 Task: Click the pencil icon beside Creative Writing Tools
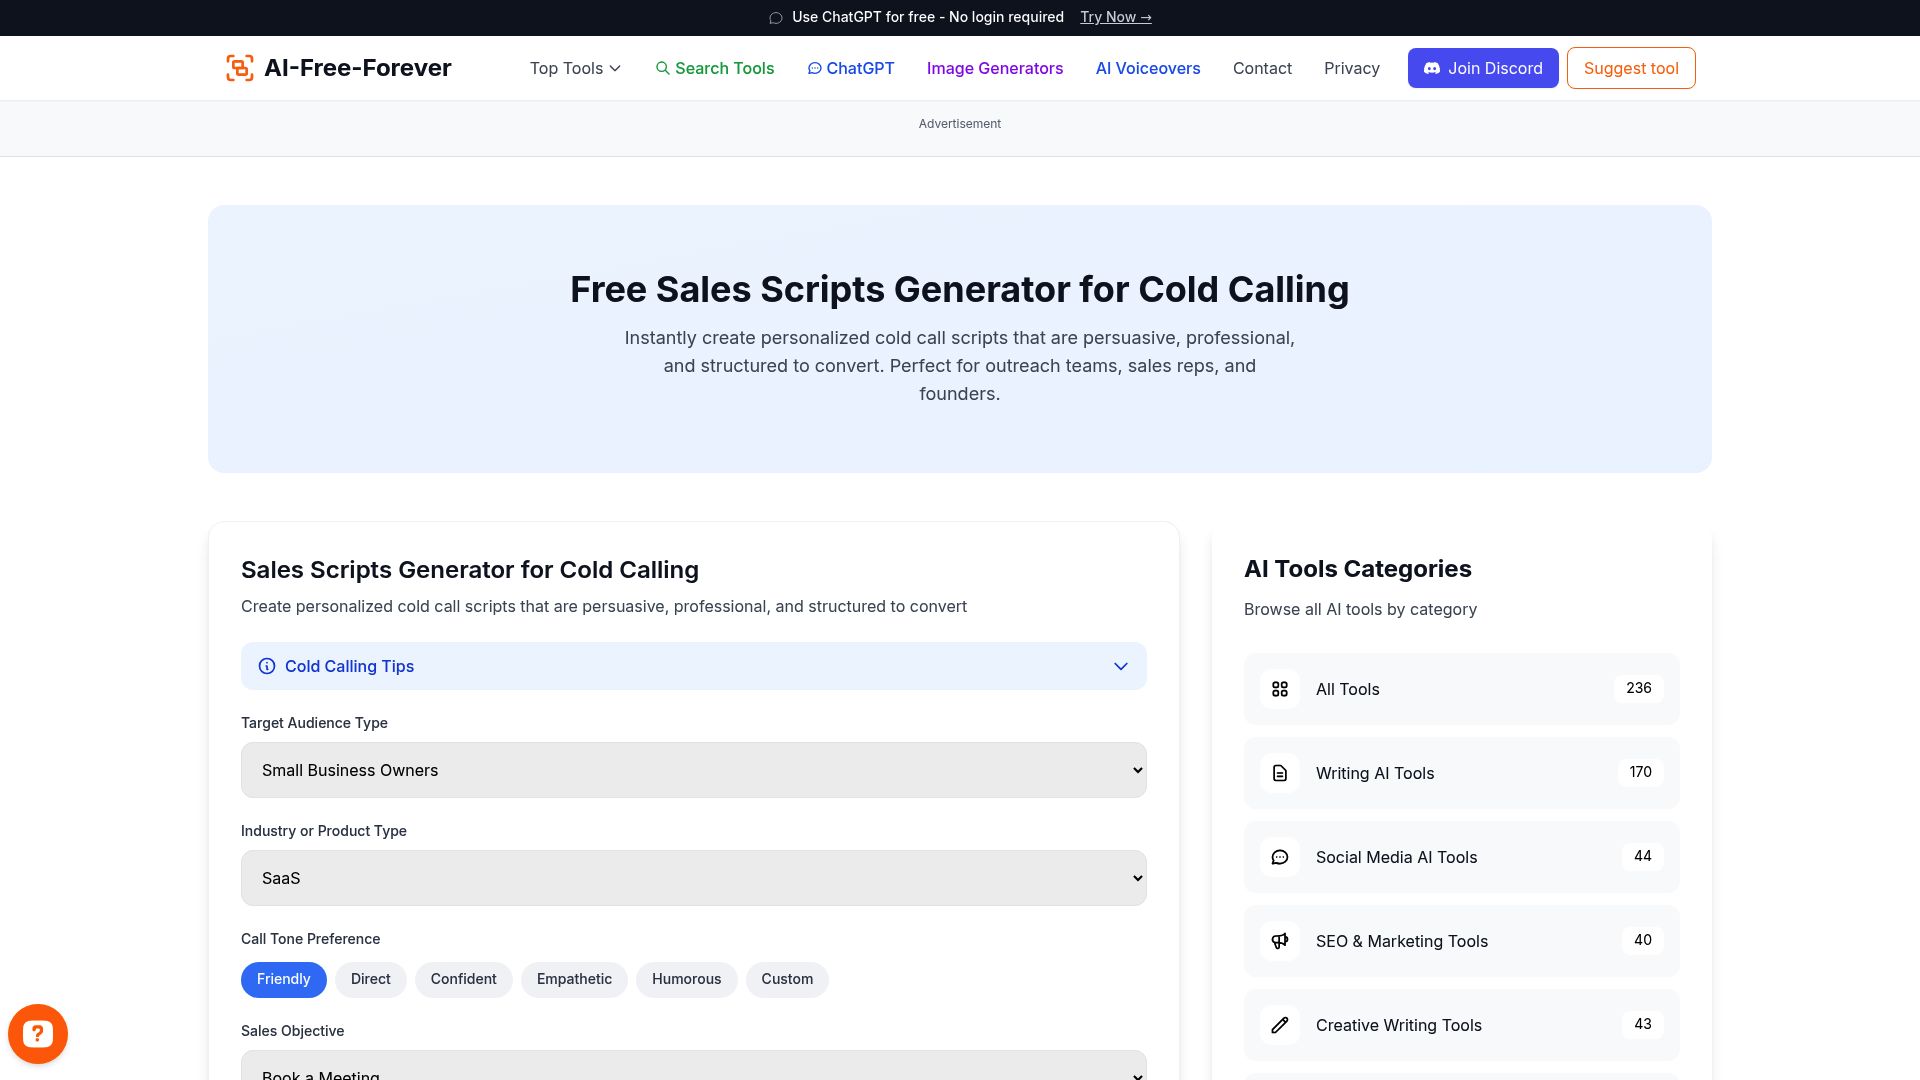[1279, 1025]
